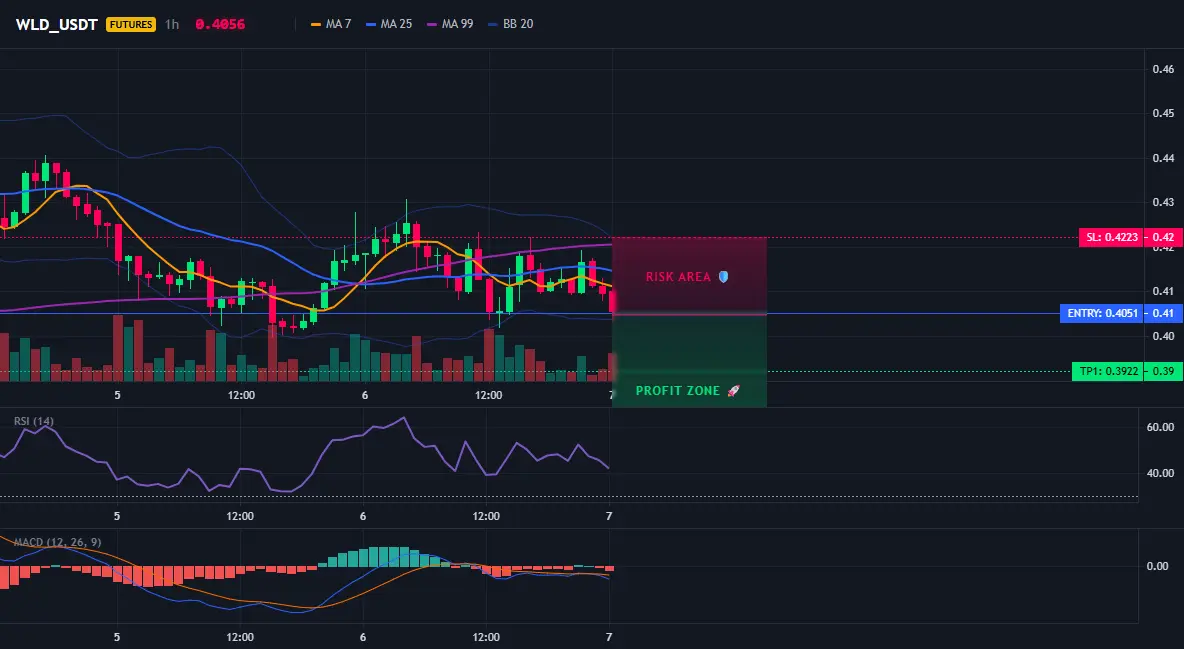Open the RSI (14) indicator label
This screenshot has width=1184, height=649.
[34, 421]
